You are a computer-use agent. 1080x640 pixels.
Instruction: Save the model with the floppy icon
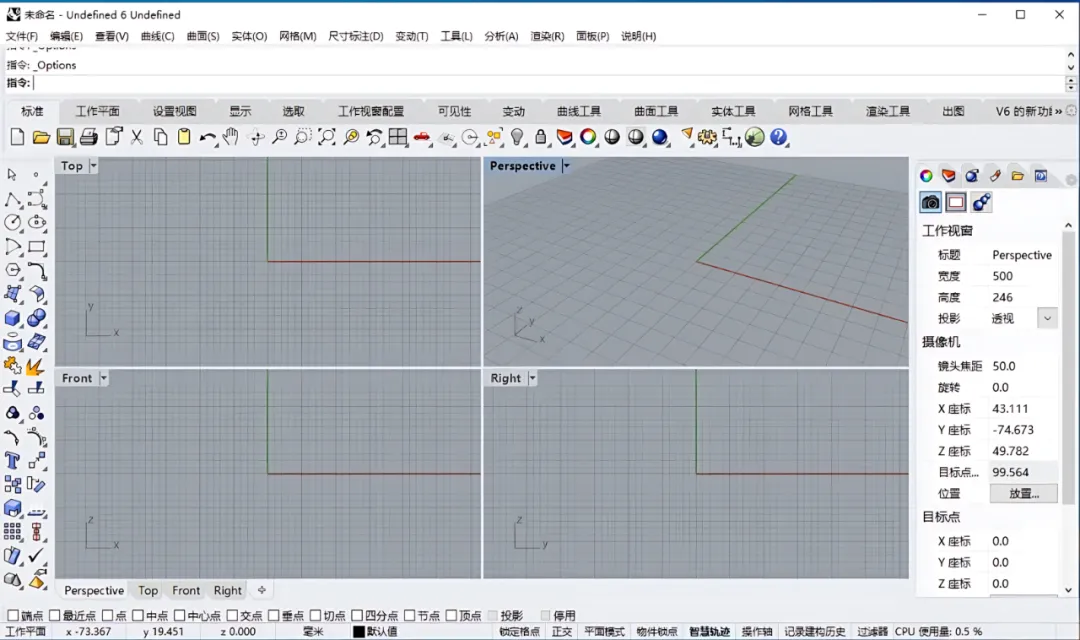click(x=65, y=137)
